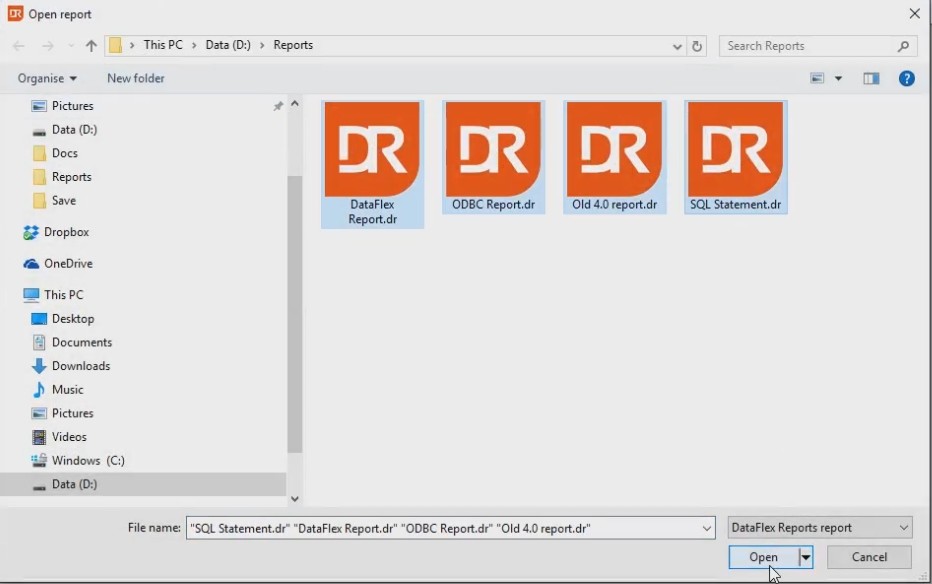This screenshot has width=932, height=584.
Task: Click New folder in the toolbar
Action: (136, 78)
